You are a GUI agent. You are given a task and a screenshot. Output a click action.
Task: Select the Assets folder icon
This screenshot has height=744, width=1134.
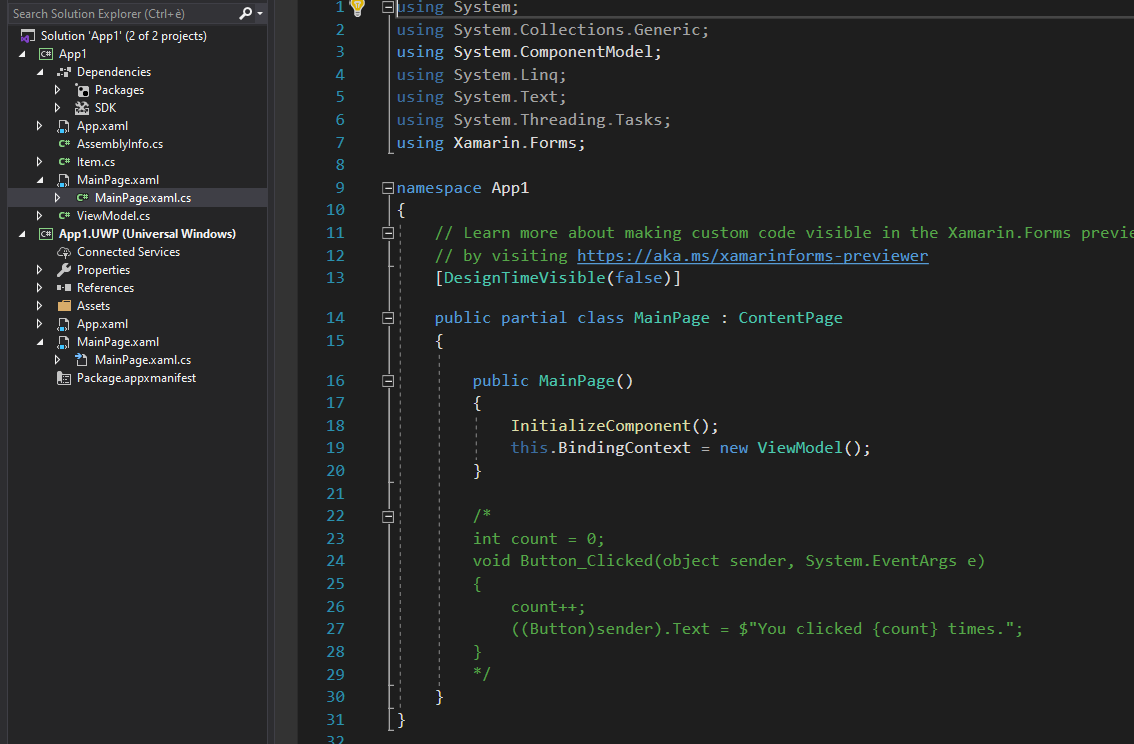65,306
